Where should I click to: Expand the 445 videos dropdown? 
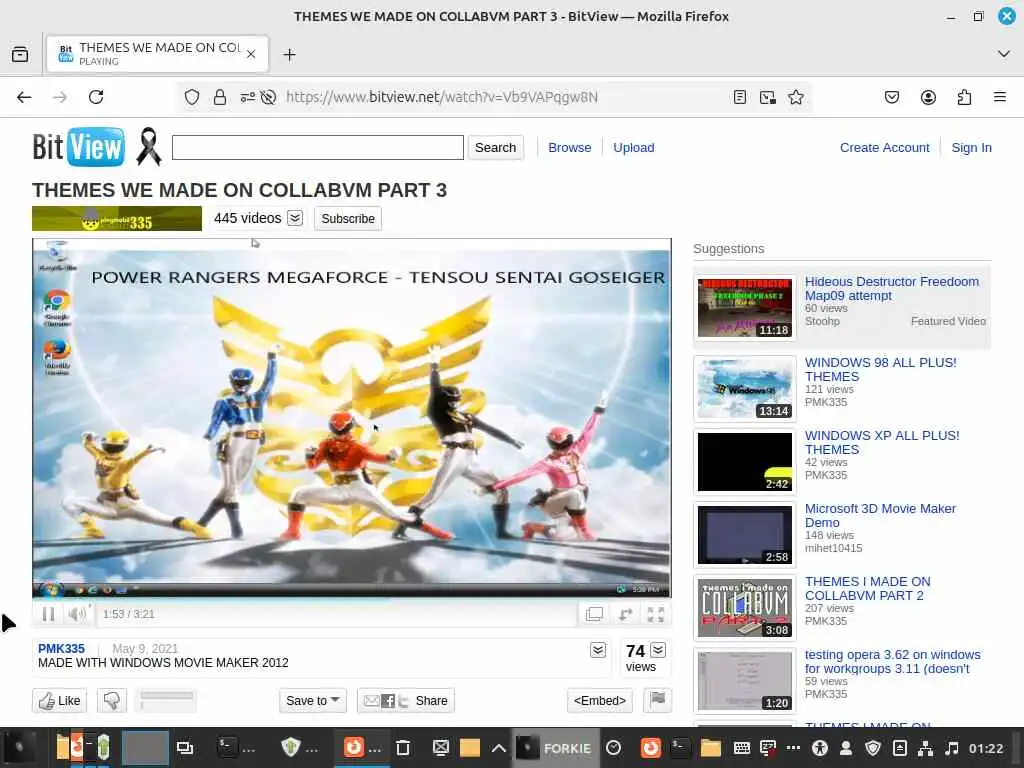(295, 218)
